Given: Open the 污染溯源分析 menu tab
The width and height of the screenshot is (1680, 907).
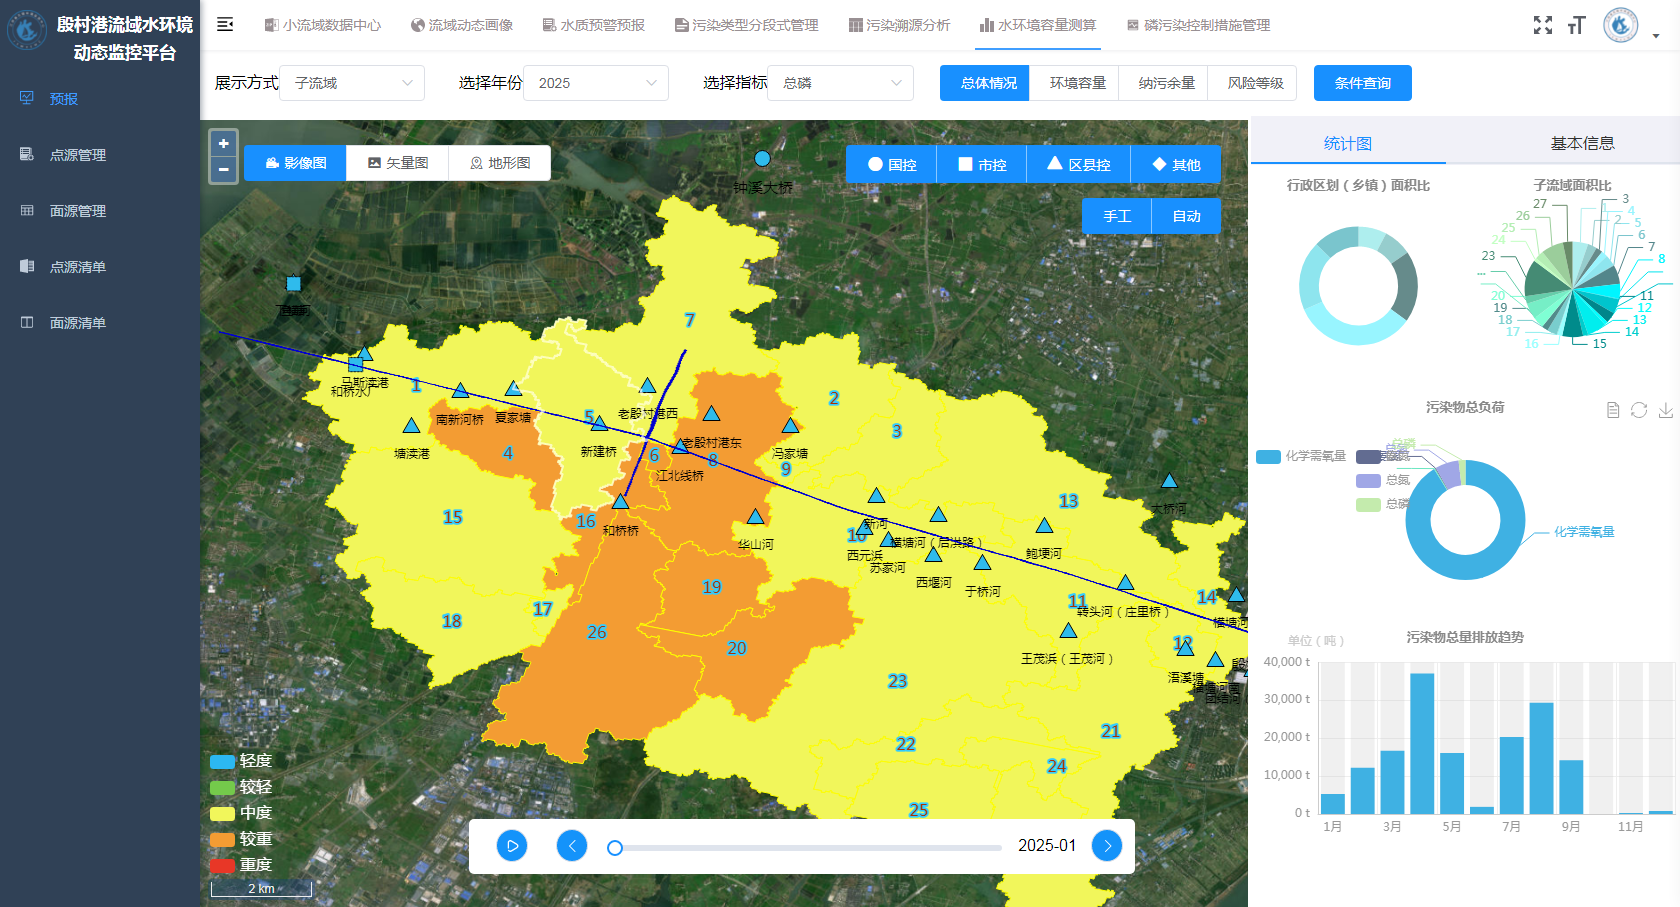Looking at the screenshot, I should click(x=899, y=25).
